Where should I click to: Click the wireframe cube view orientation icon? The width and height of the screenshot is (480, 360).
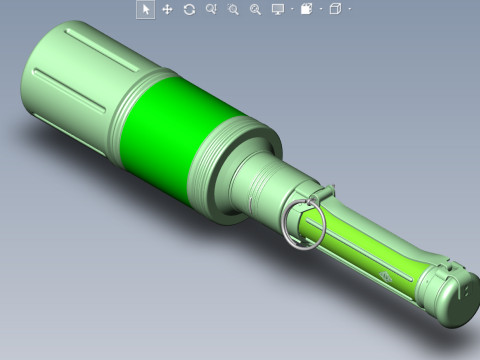[x=335, y=9]
